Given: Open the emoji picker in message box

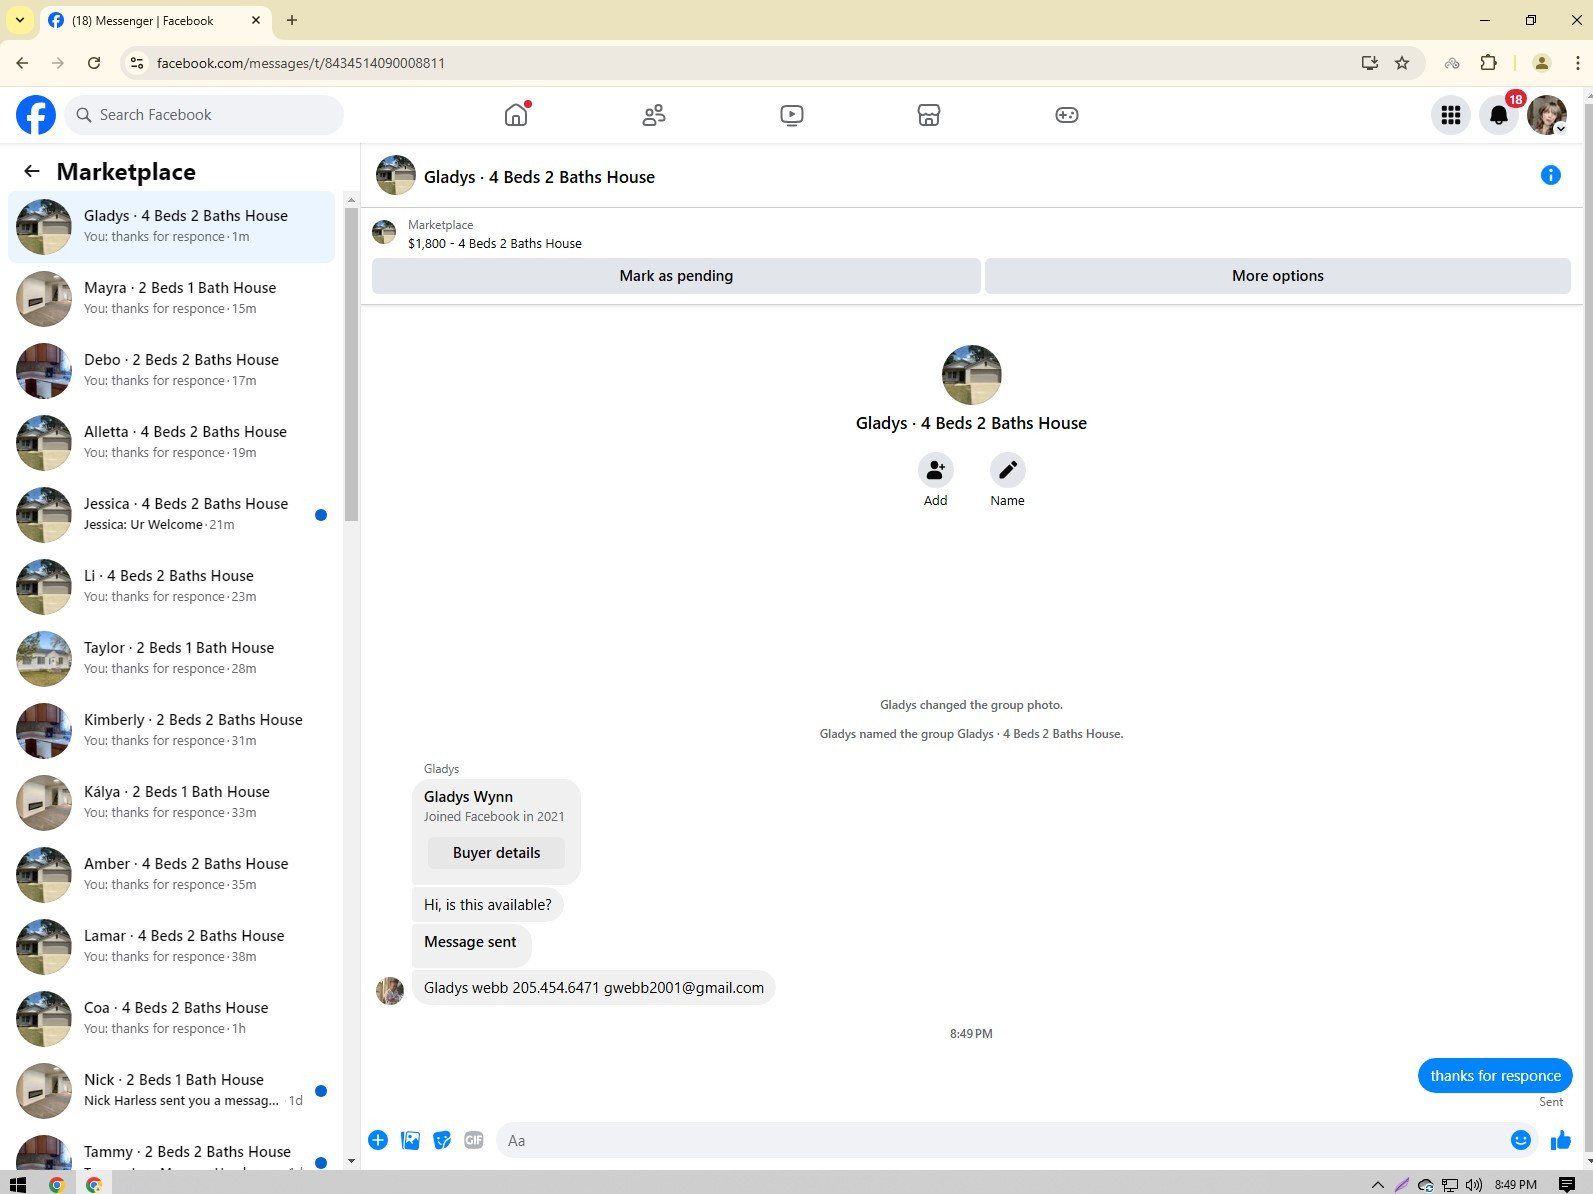Looking at the screenshot, I should [1521, 1140].
